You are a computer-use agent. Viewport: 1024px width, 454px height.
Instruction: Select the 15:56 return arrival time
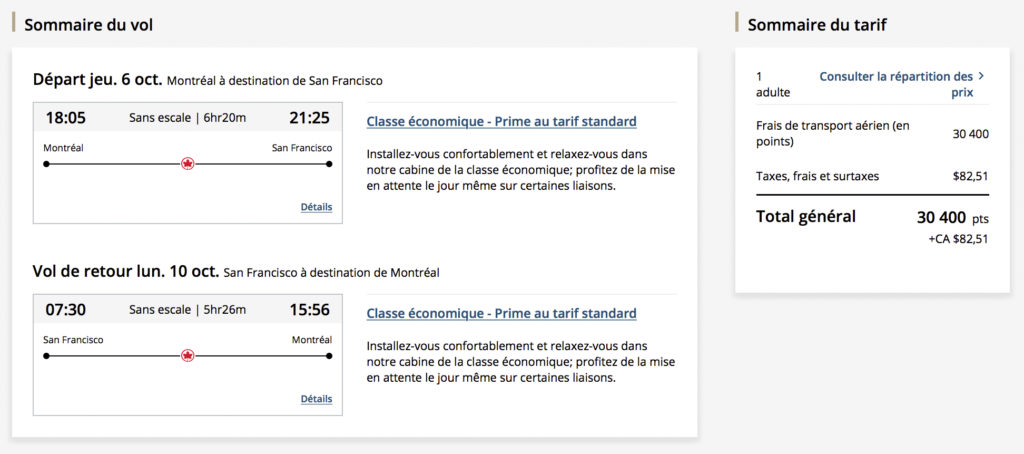[x=309, y=310]
